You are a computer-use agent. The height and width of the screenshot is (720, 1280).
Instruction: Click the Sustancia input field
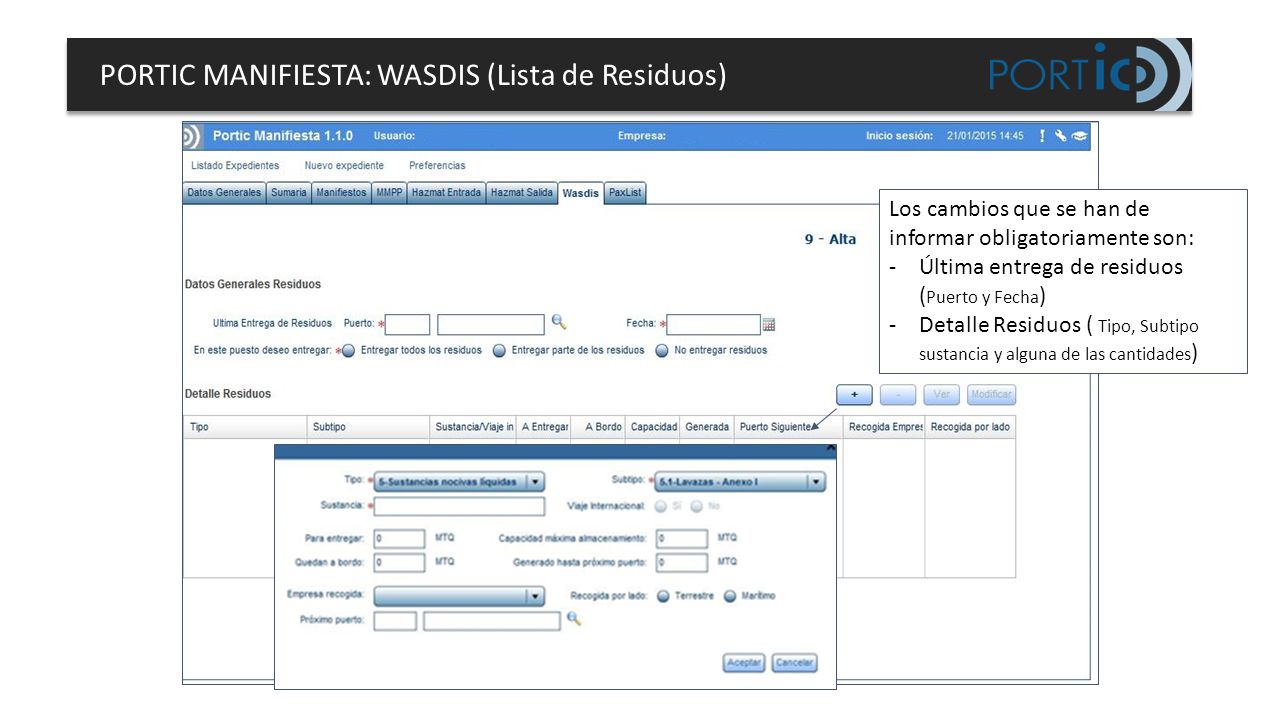(x=459, y=506)
